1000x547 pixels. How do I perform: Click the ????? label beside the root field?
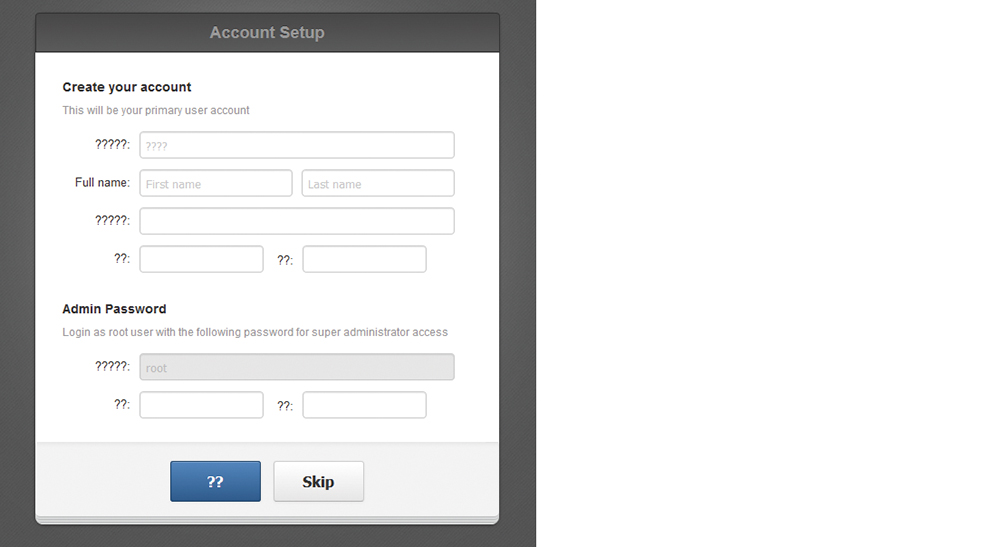point(112,366)
